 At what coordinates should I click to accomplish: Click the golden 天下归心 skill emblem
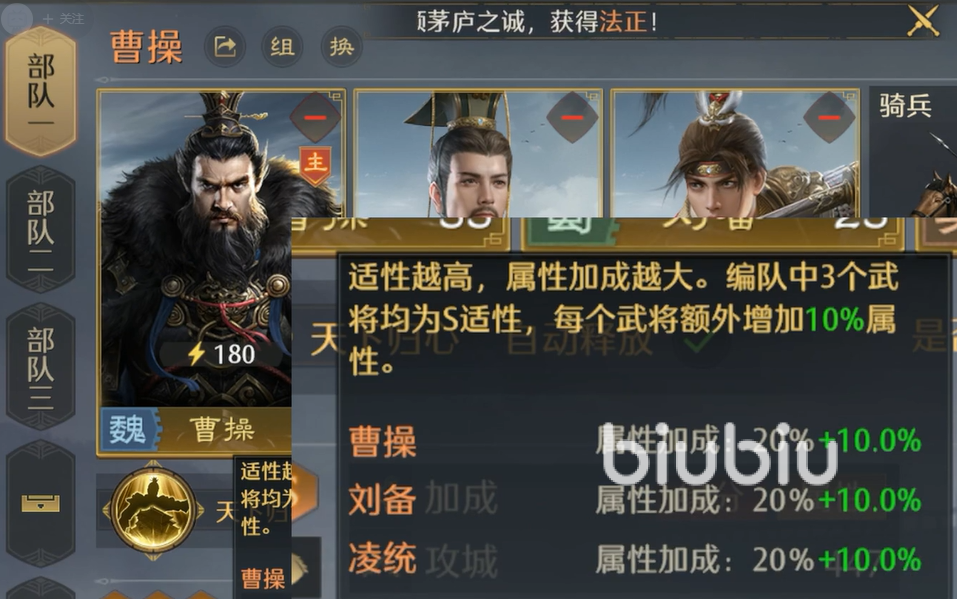[x=153, y=509]
